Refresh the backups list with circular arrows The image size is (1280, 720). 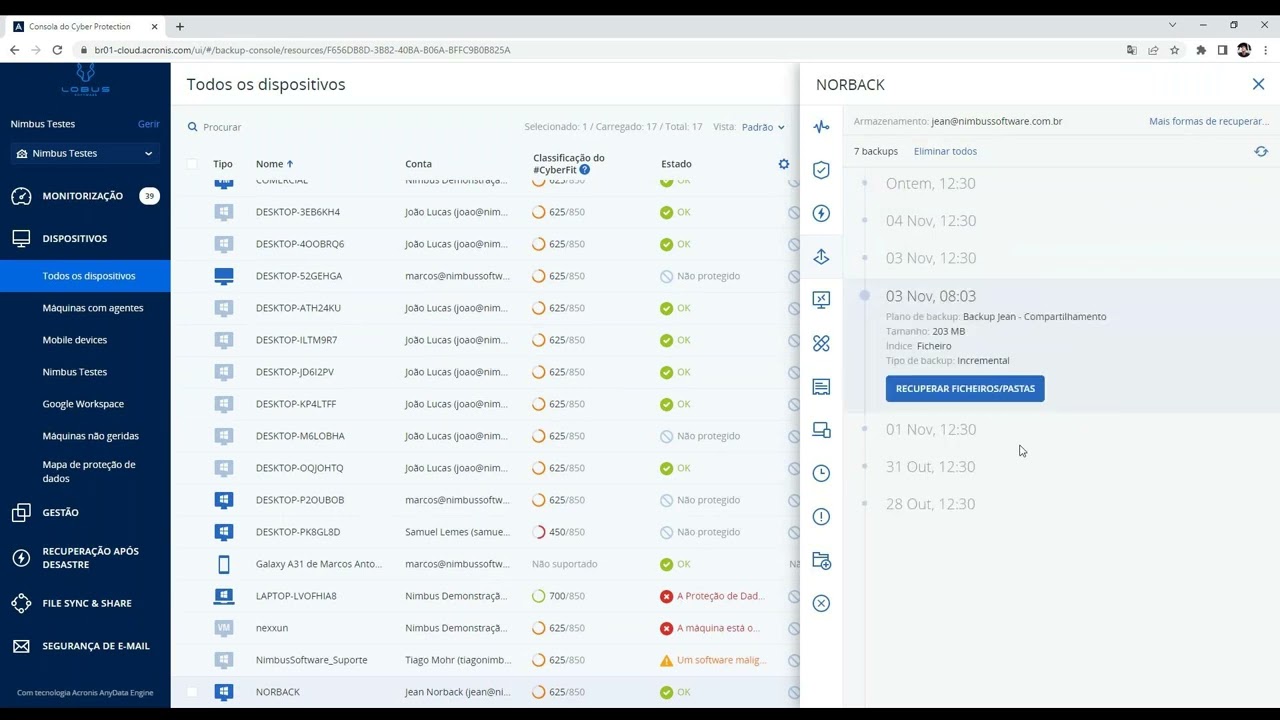(1261, 151)
